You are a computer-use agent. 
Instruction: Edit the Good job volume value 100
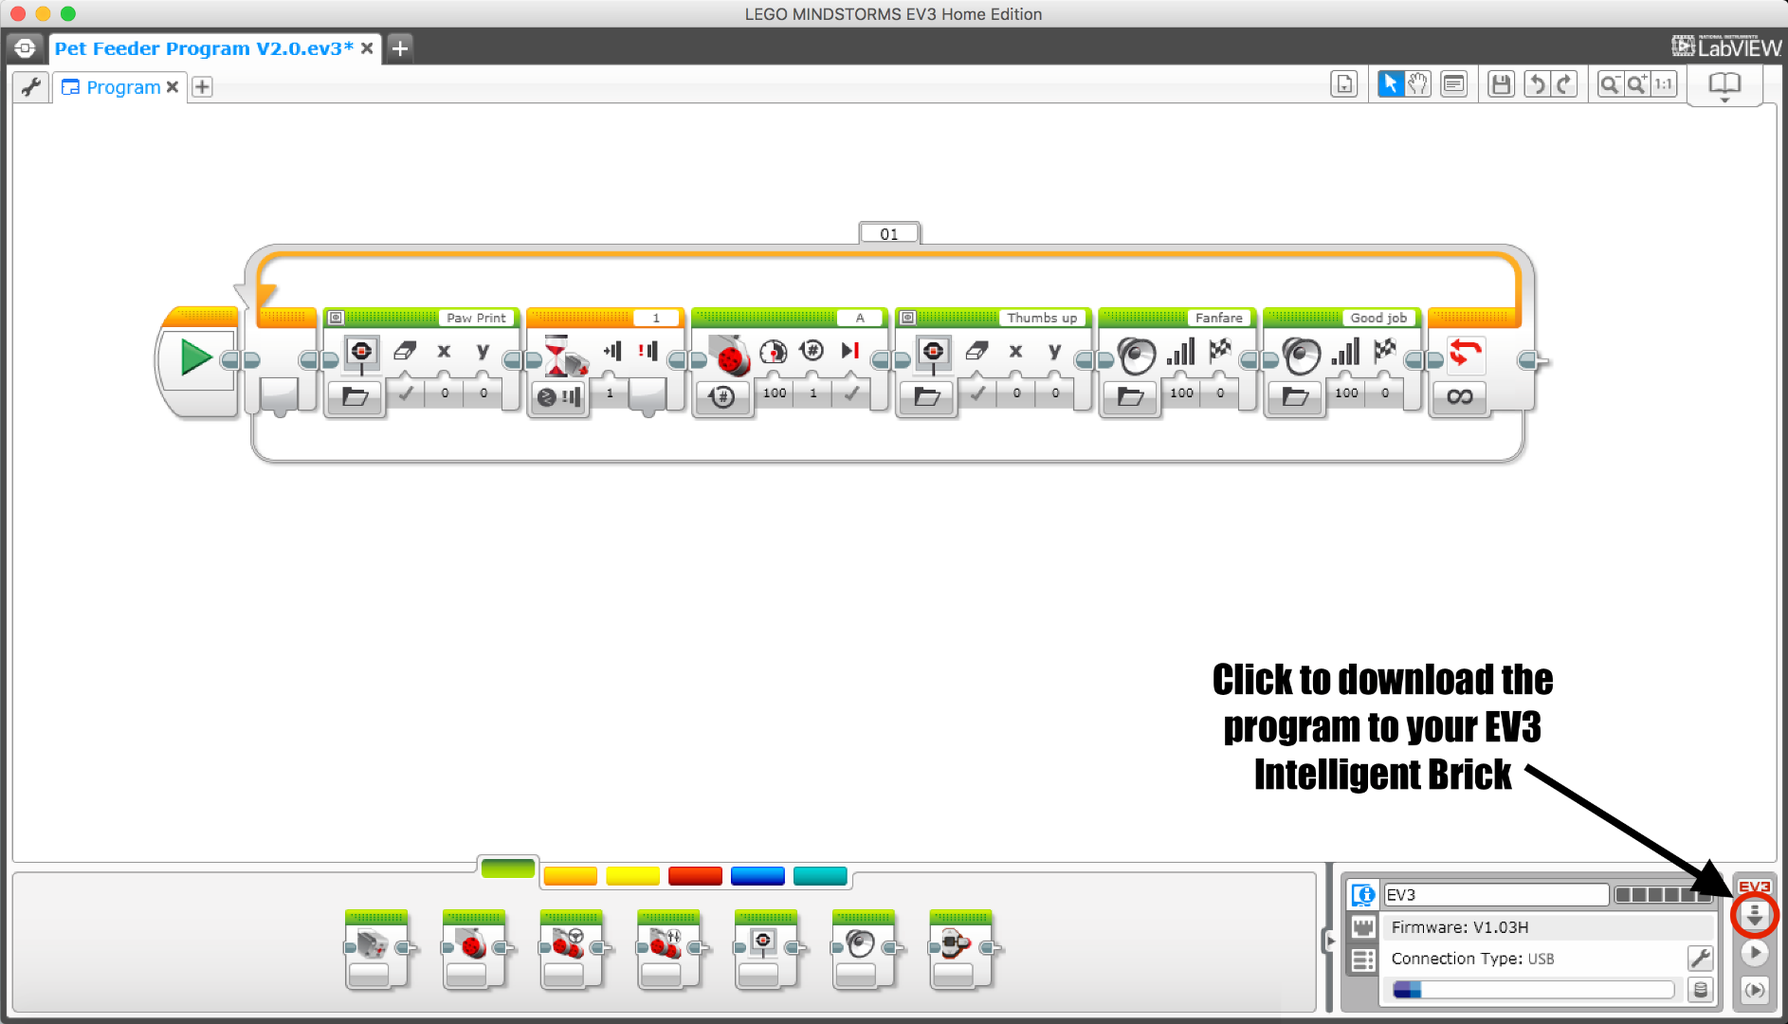tap(1347, 393)
